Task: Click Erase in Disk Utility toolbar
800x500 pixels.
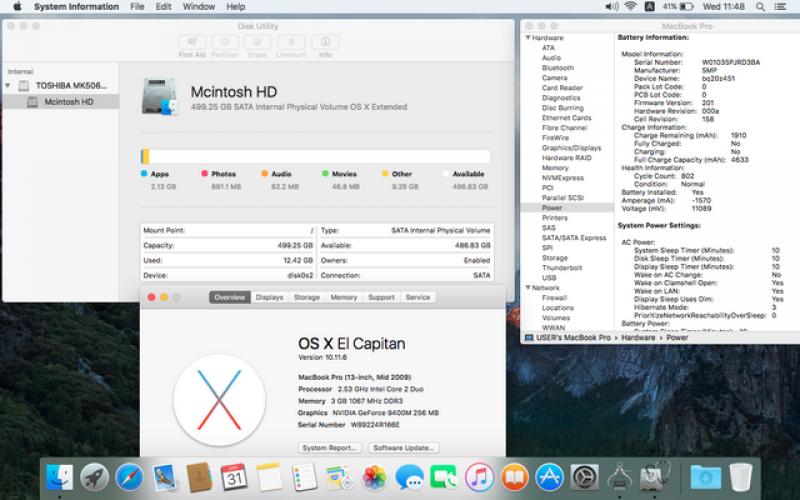Action: point(258,46)
